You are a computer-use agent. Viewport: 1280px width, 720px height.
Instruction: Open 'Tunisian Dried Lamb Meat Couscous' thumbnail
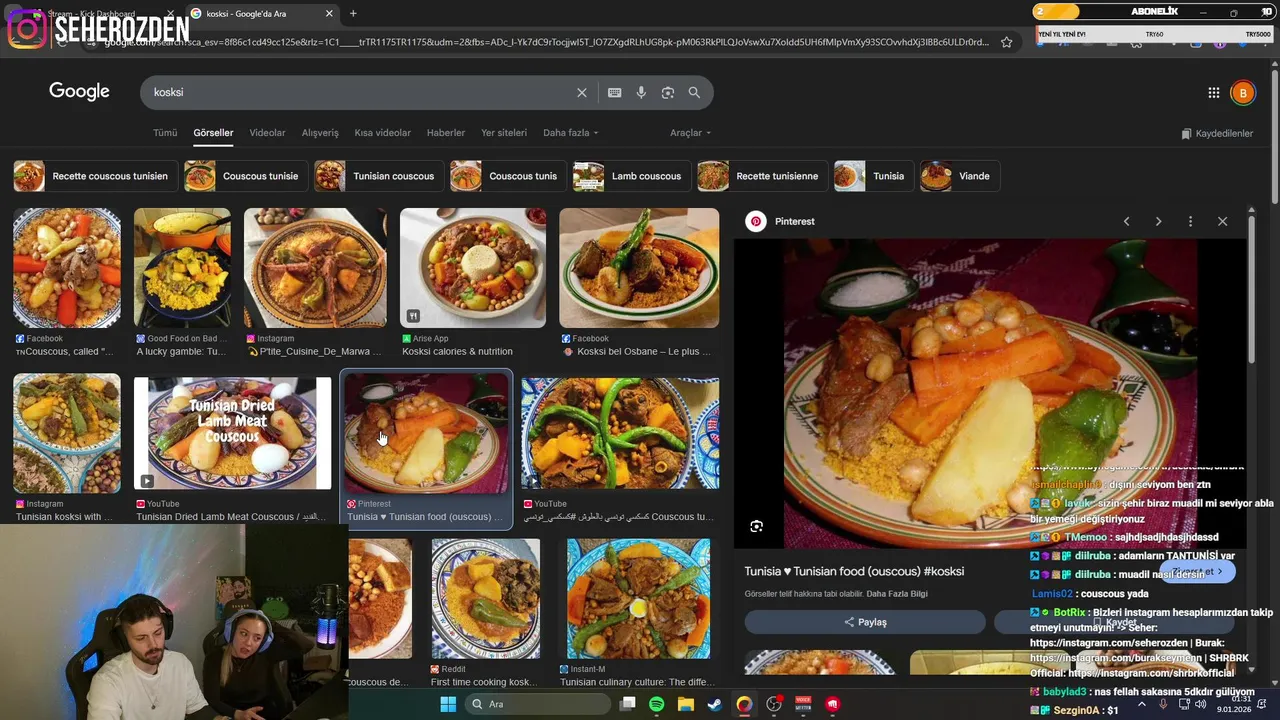pos(232,433)
